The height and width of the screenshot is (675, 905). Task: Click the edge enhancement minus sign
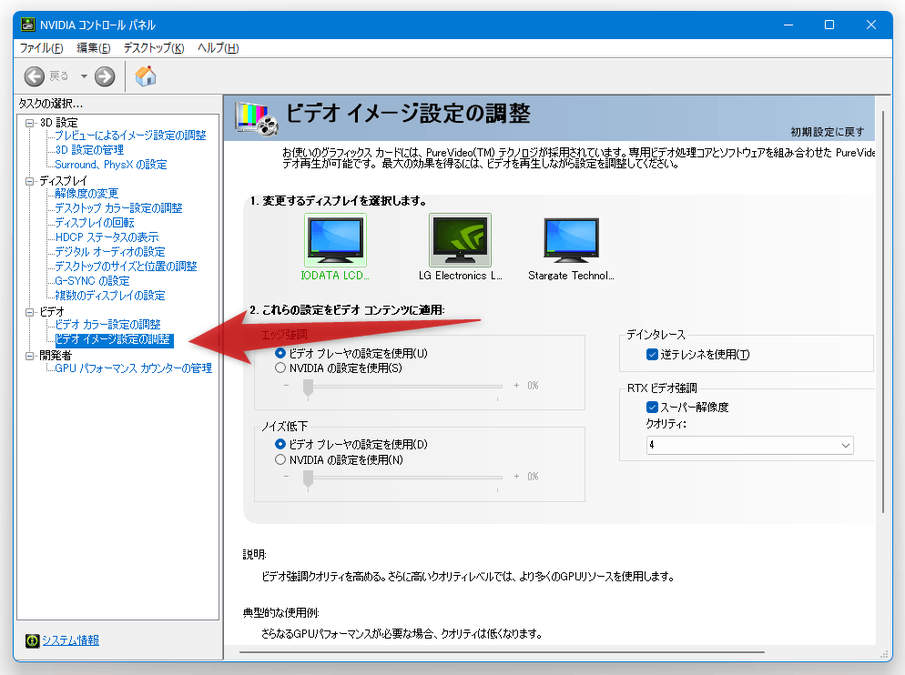coord(286,385)
